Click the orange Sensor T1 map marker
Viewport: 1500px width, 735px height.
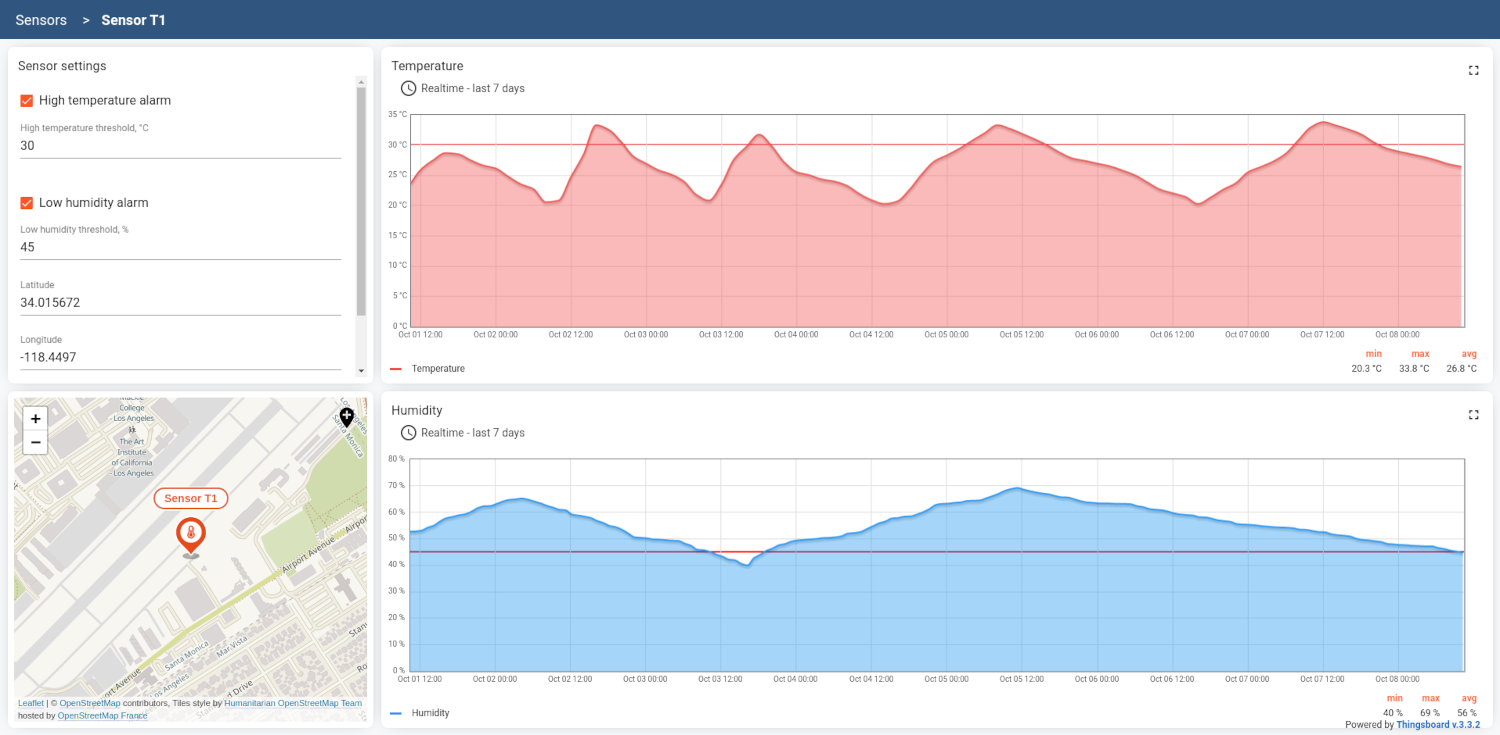coord(190,534)
